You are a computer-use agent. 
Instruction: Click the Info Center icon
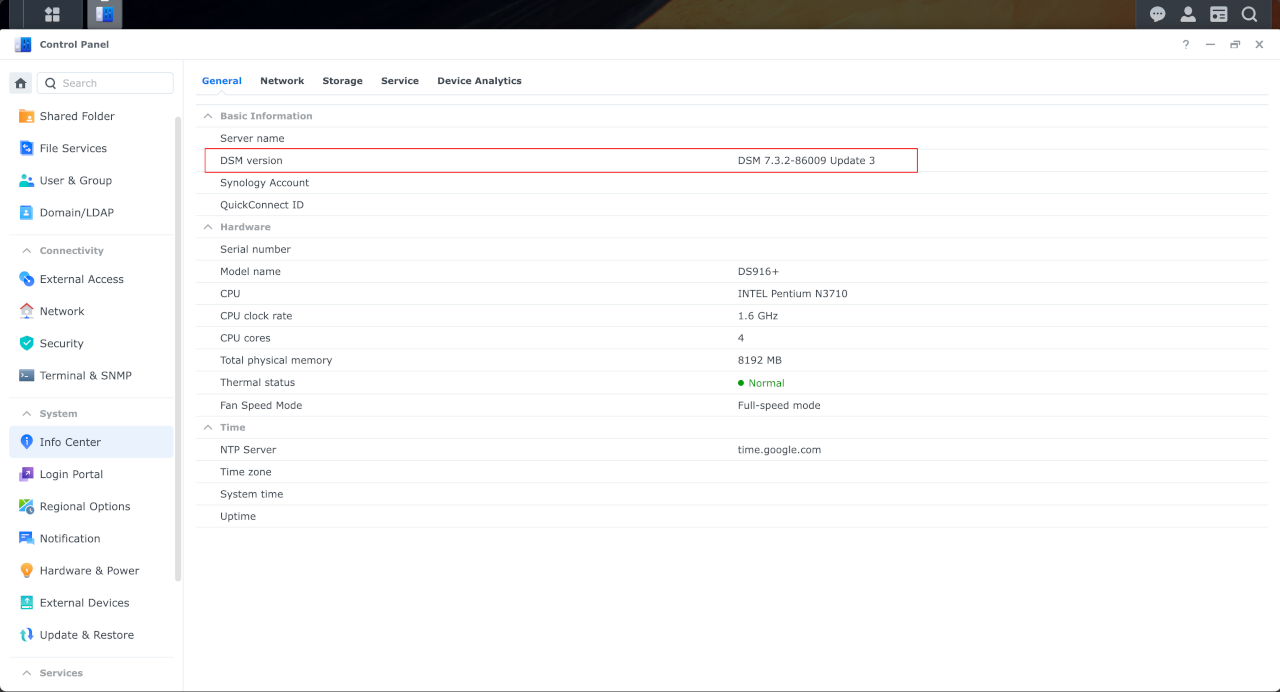(27, 442)
